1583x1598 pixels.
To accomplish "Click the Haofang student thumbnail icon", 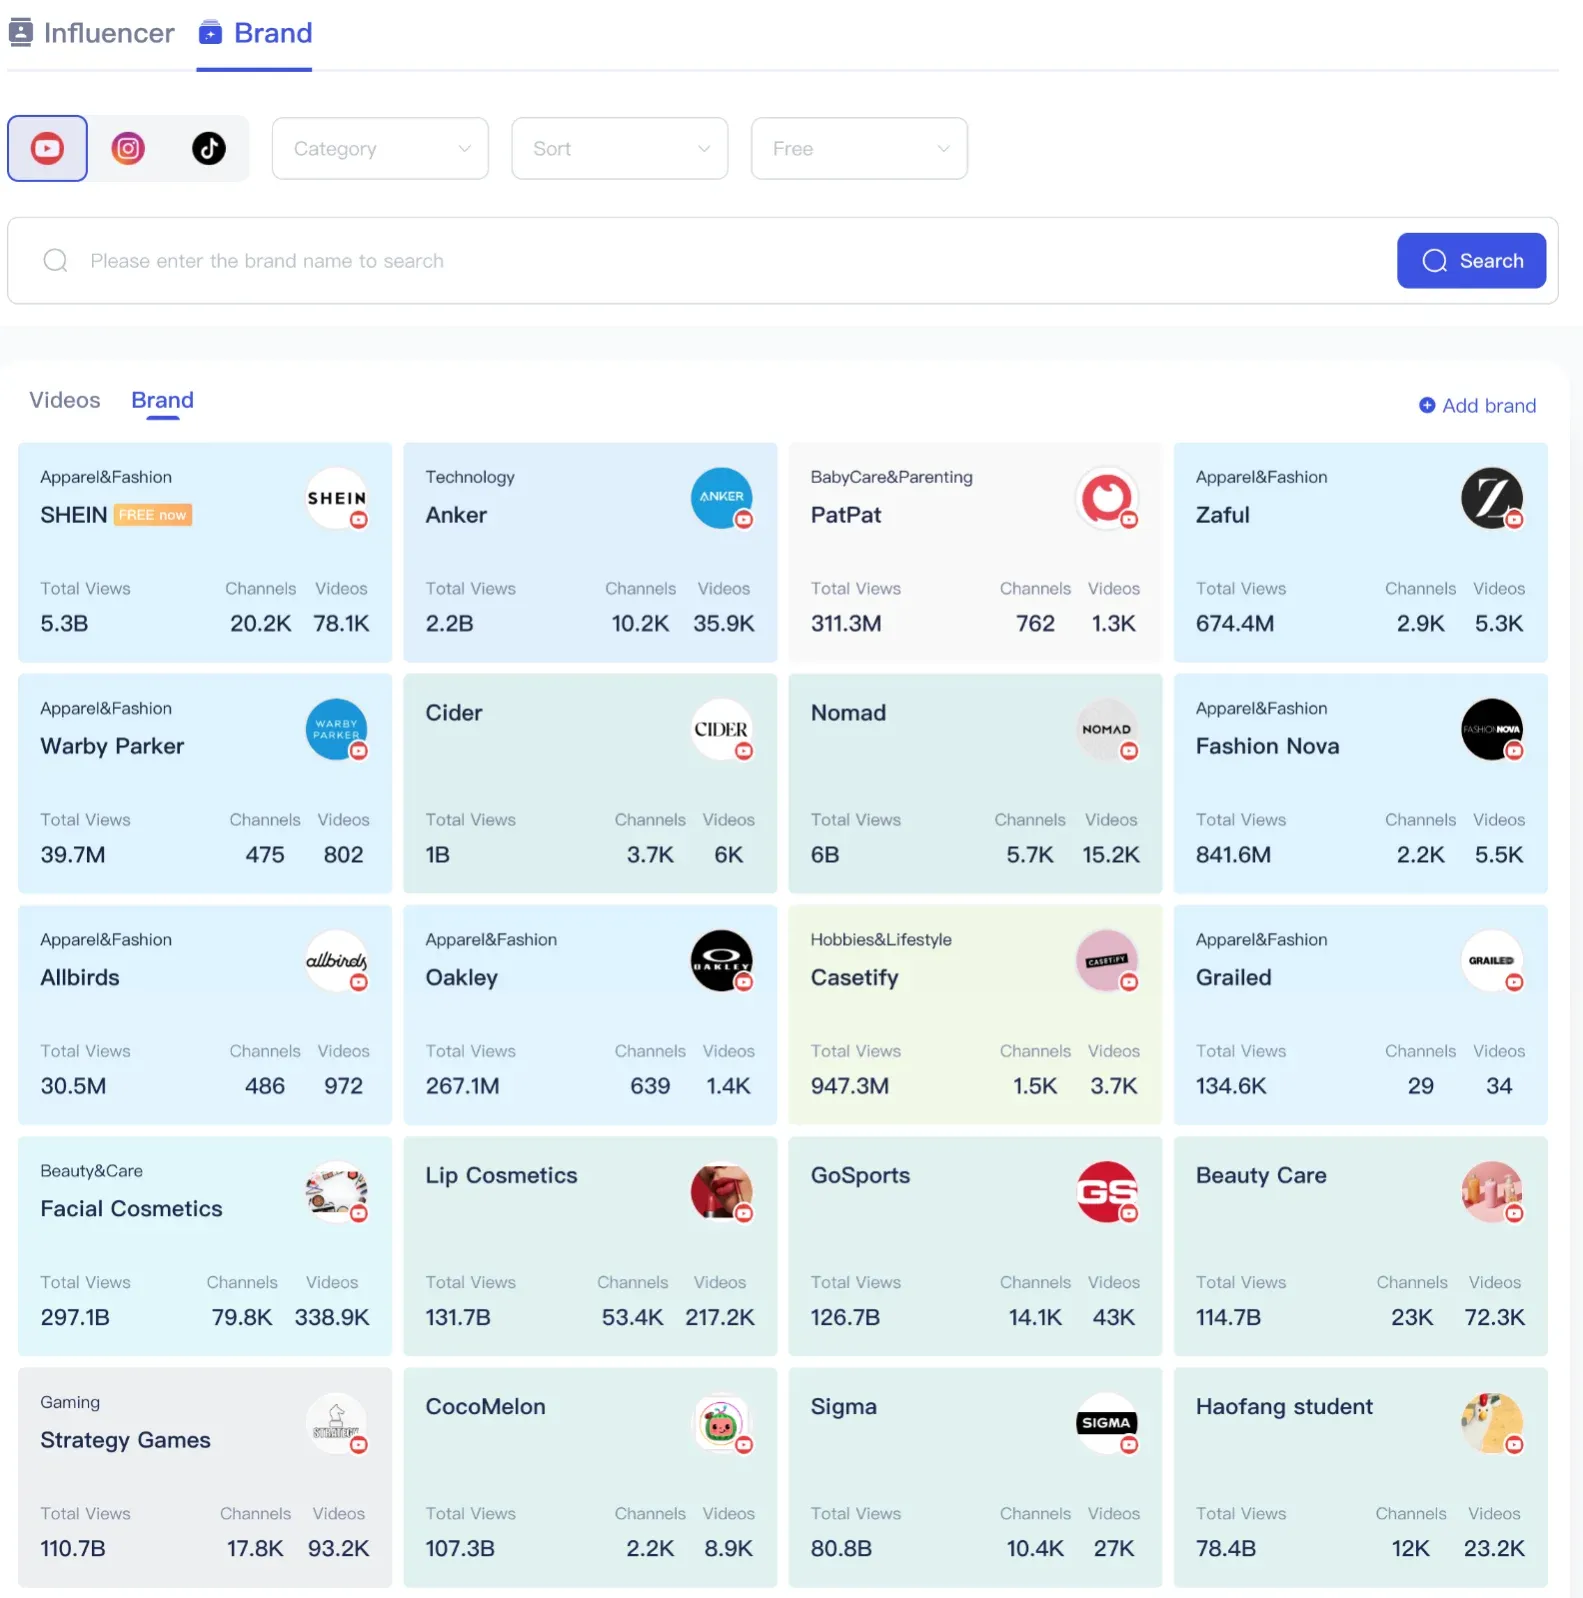I will 1491,1423.
